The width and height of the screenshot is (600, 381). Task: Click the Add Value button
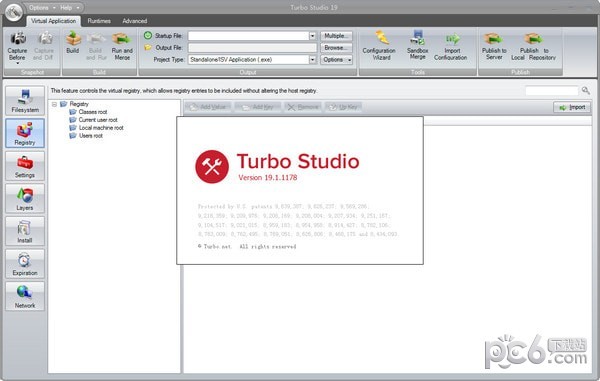(x=208, y=107)
